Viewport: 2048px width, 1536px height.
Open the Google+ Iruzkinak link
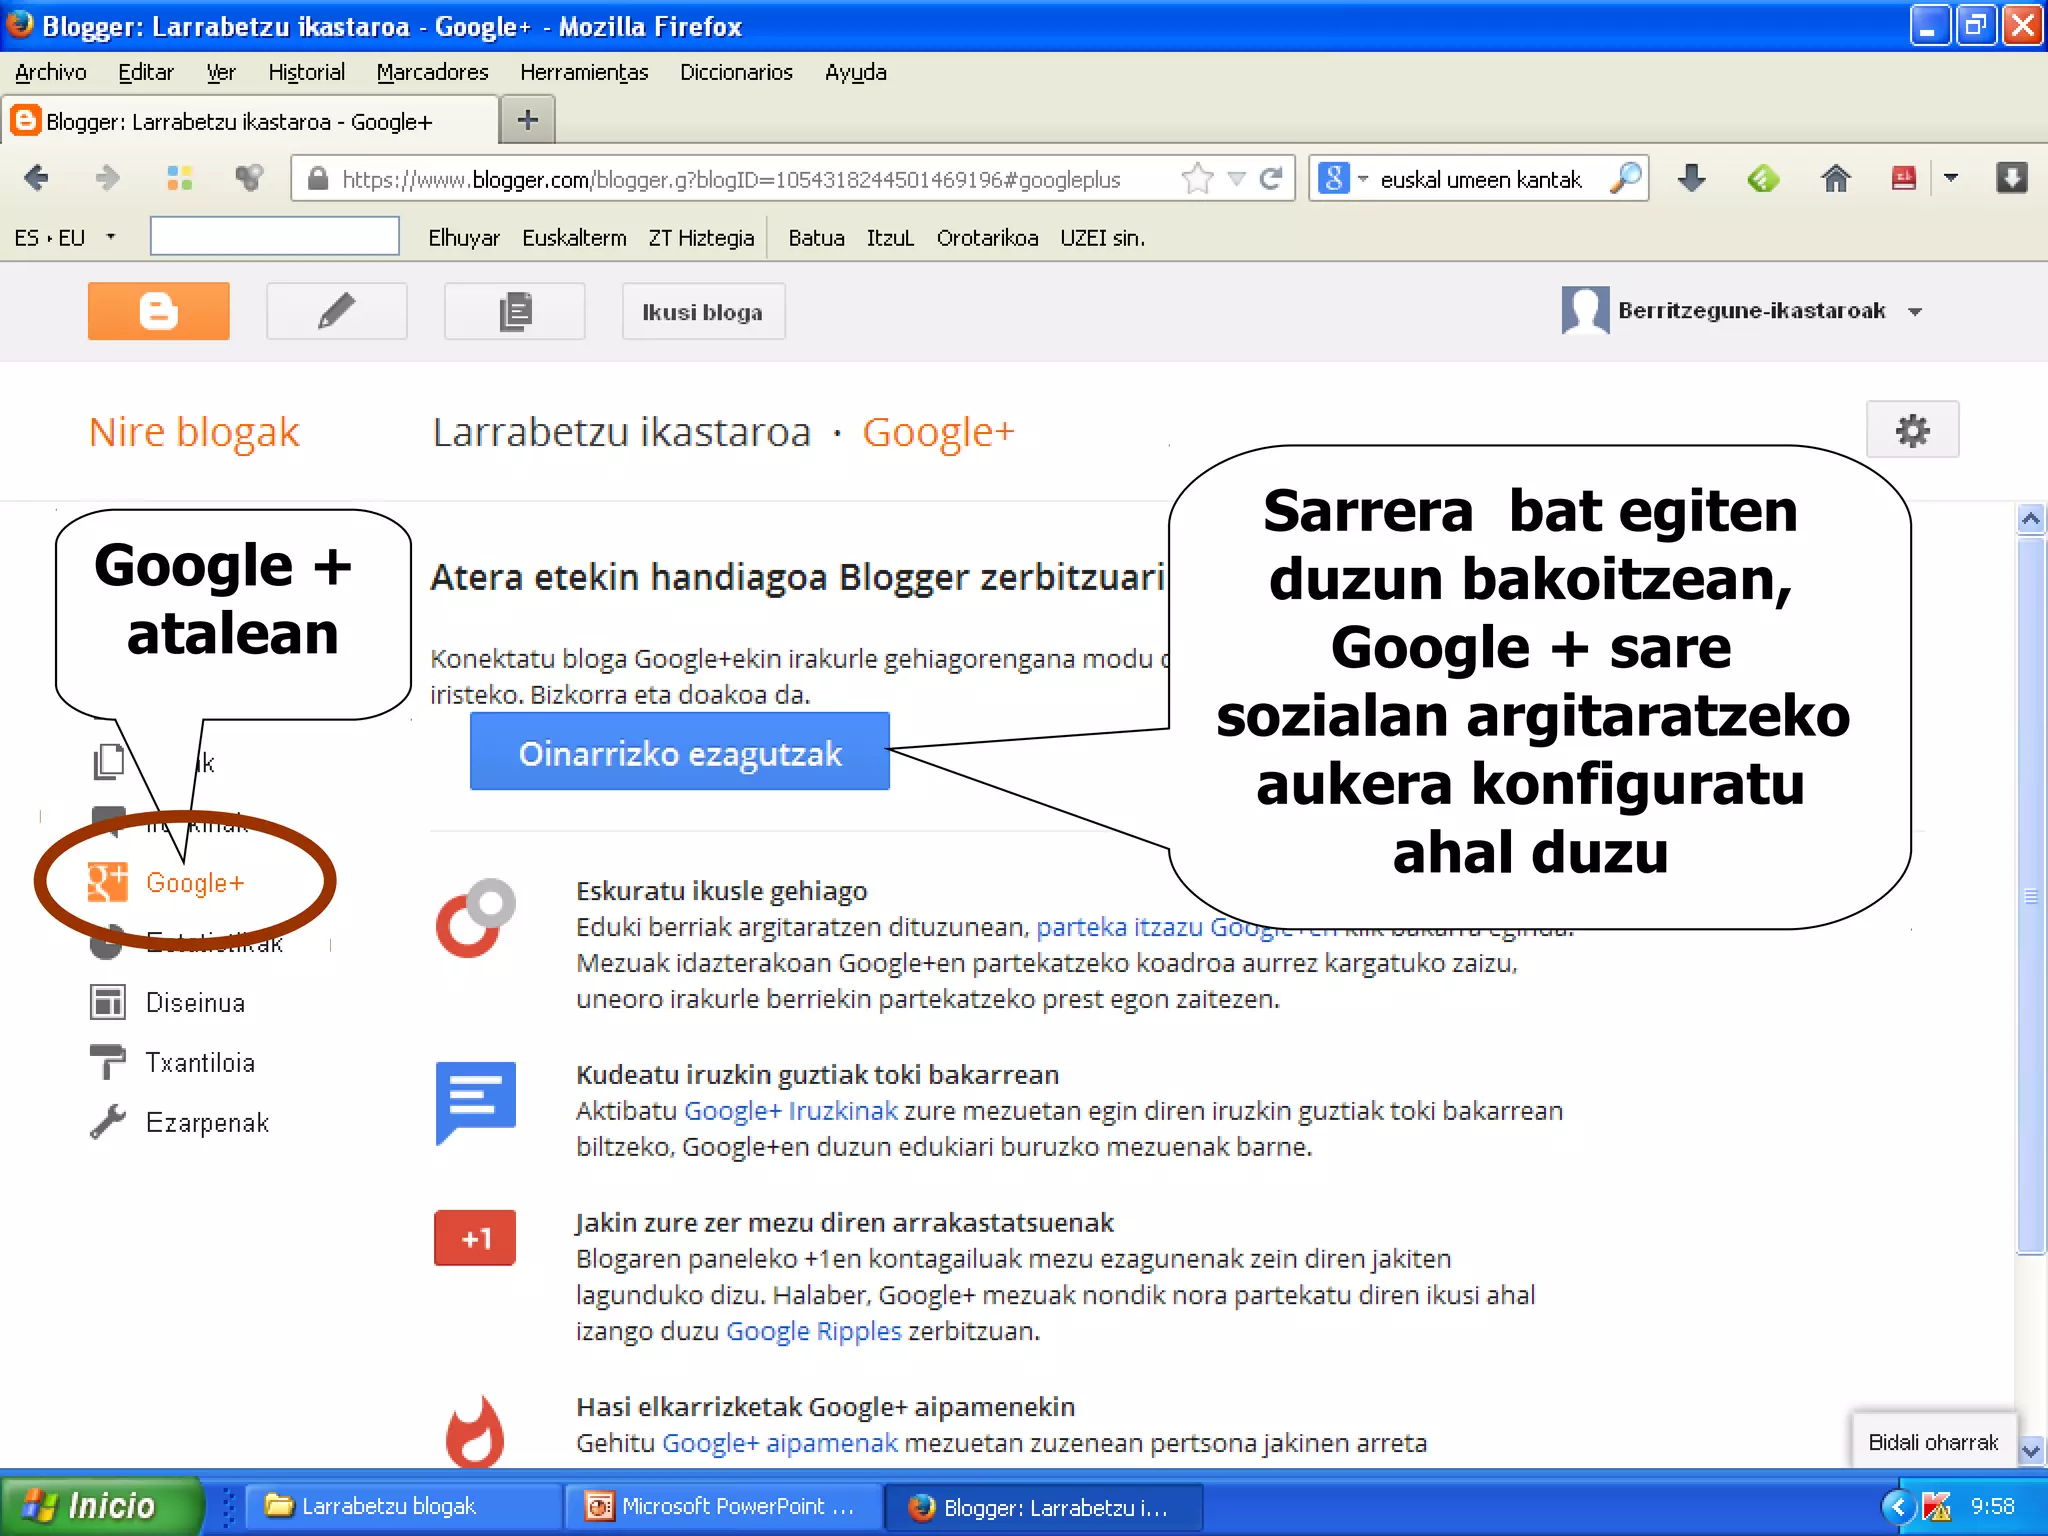click(x=790, y=1110)
